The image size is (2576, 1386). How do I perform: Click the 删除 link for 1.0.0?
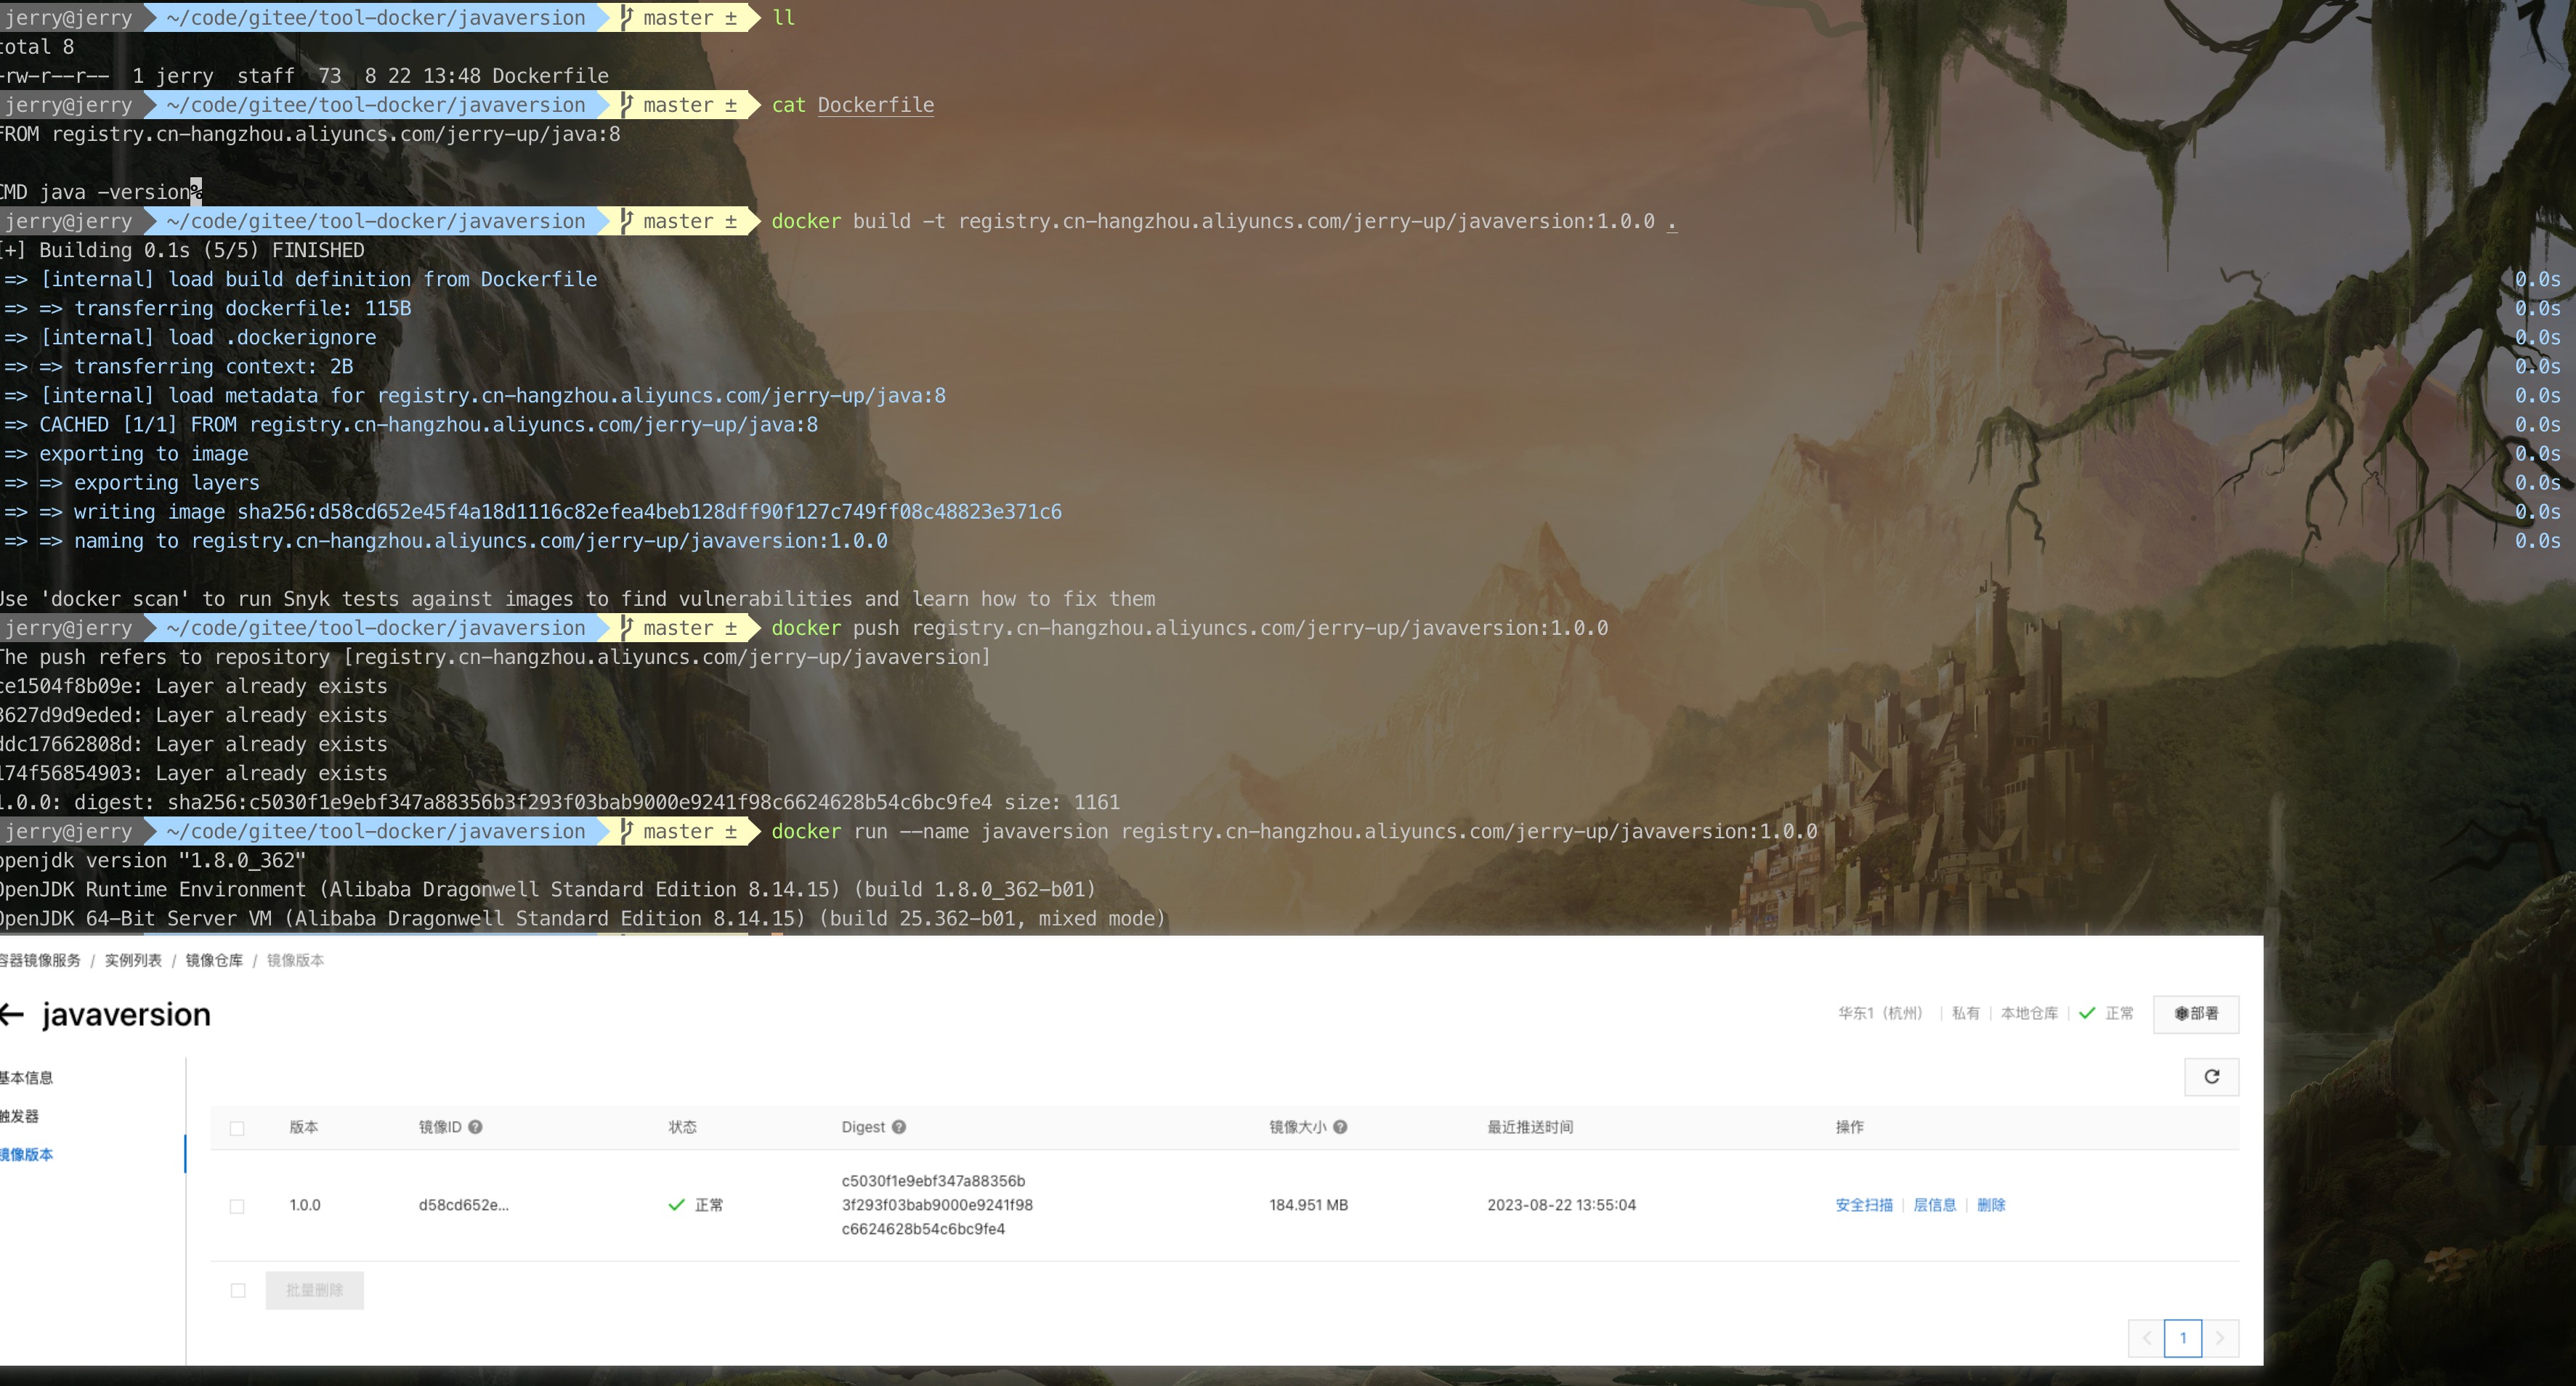[x=1991, y=1205]
